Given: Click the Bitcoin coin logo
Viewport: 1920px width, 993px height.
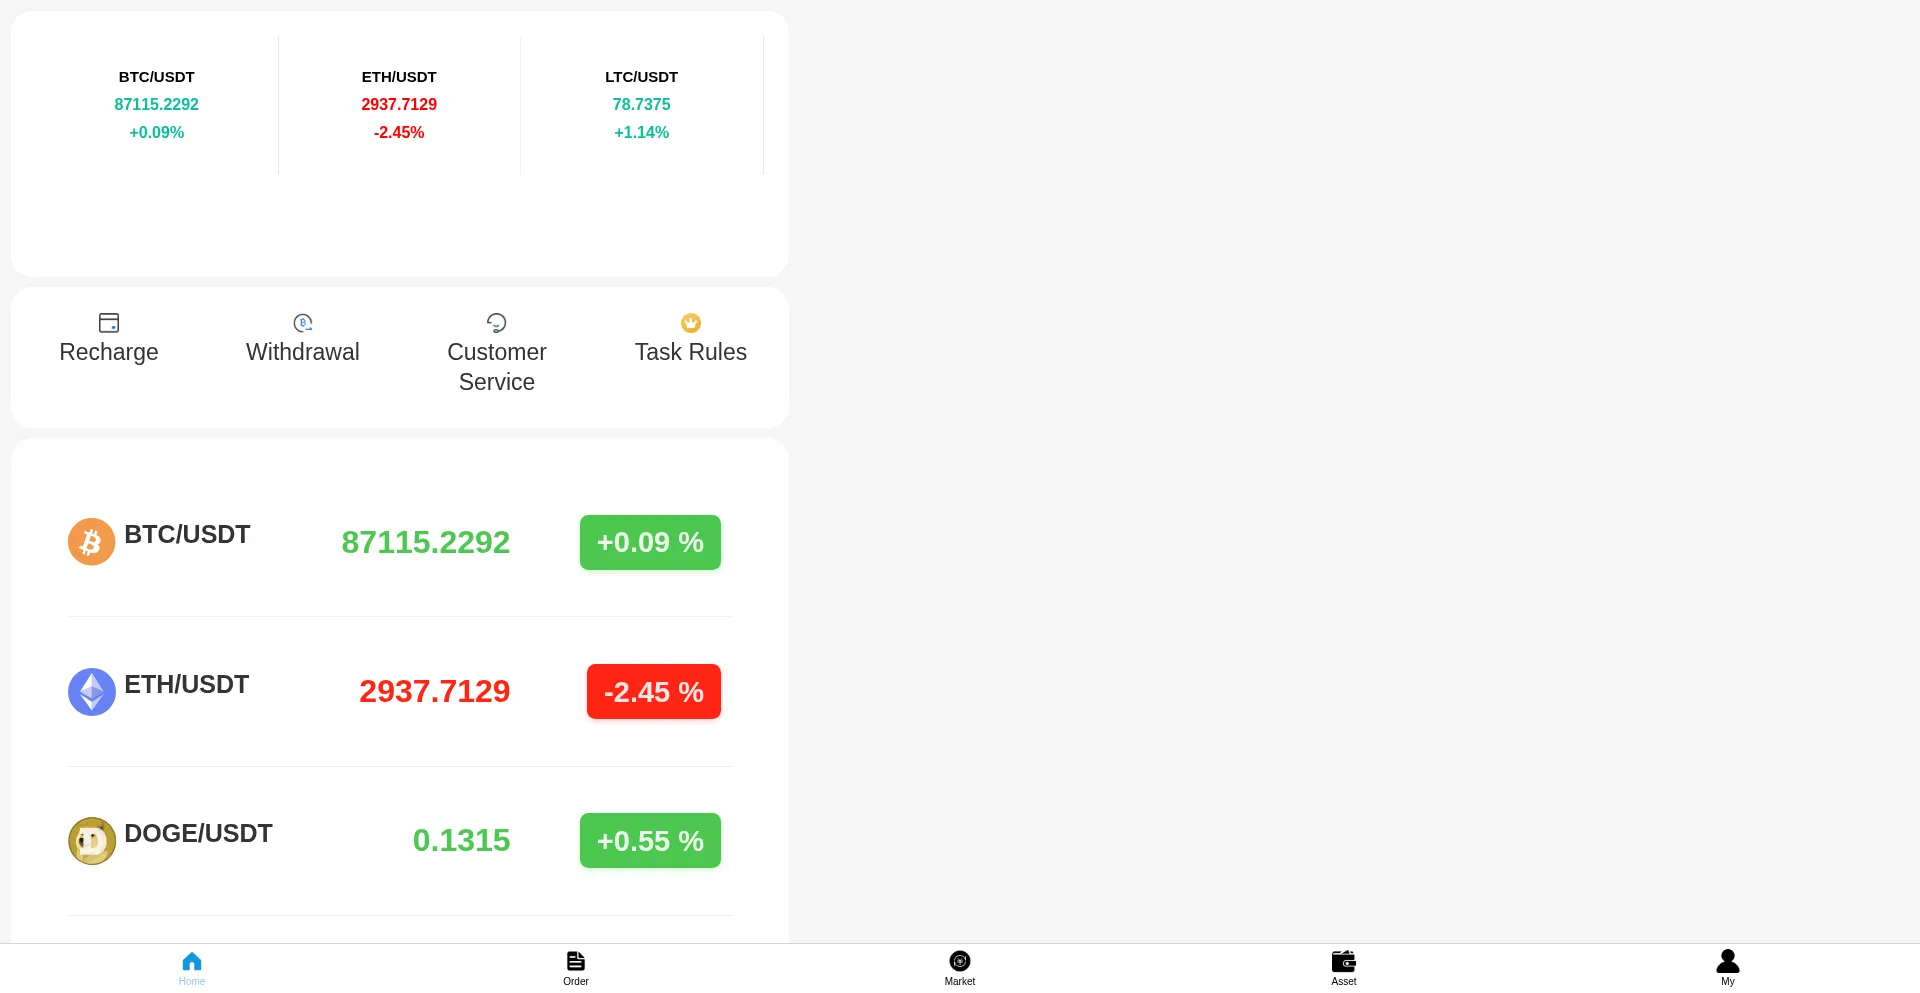Looking at the screenshot, I should point(91,542).
